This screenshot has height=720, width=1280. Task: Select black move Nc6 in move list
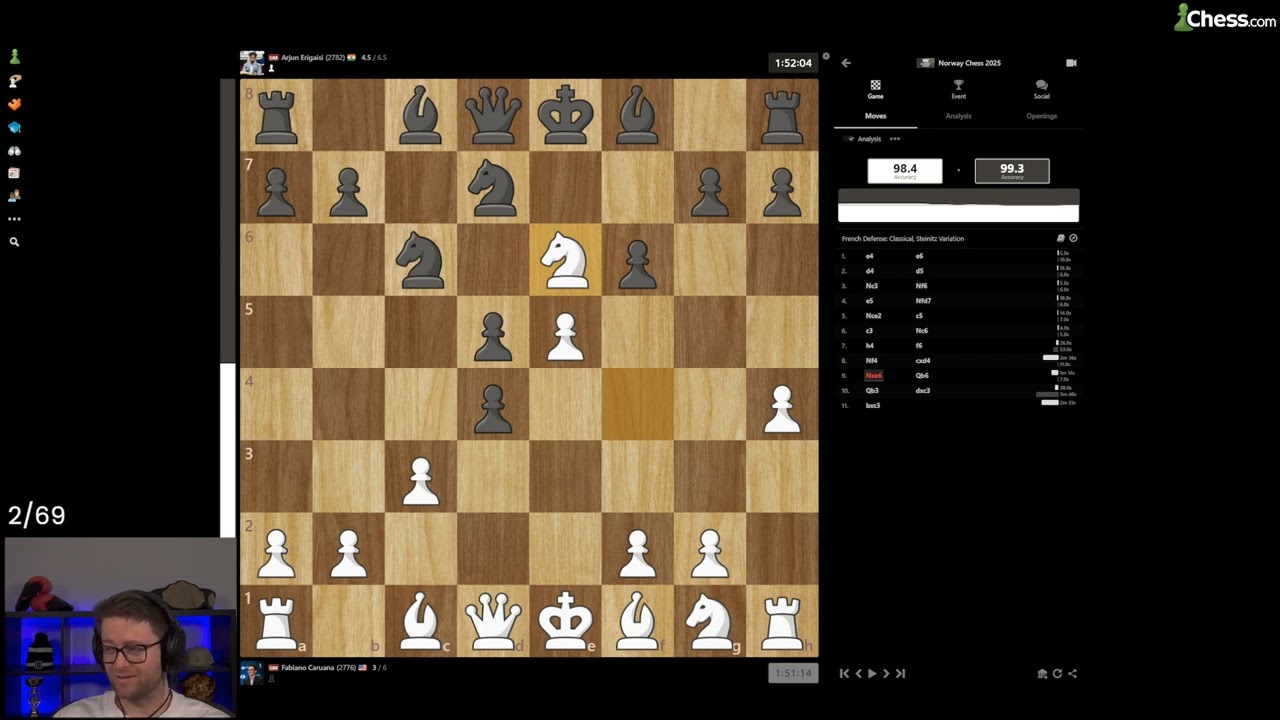(921, 331)
